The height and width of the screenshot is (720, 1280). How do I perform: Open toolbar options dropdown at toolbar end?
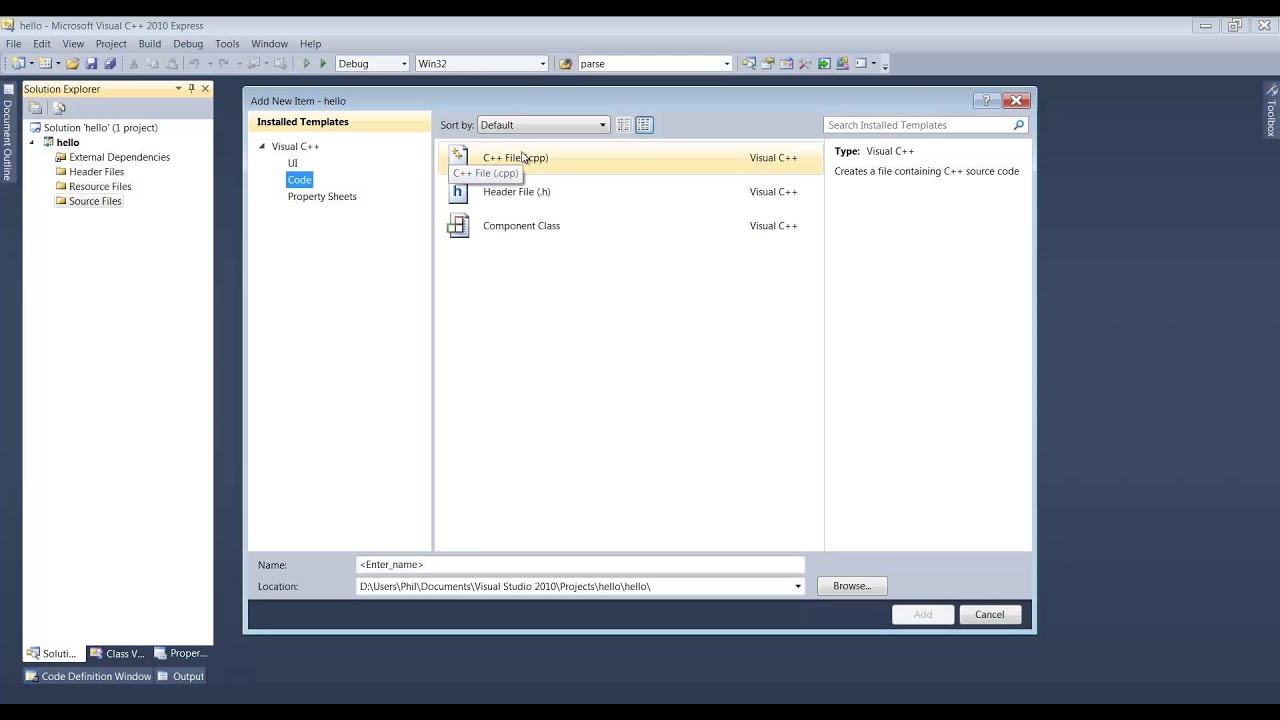[885, 66]
